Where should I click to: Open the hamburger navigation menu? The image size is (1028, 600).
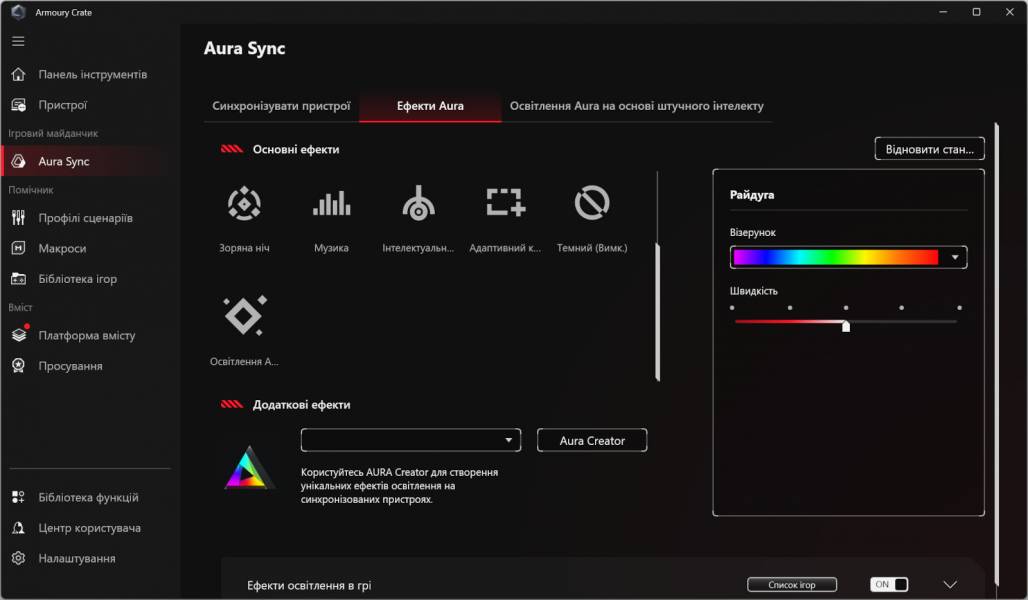click(18, 41)
